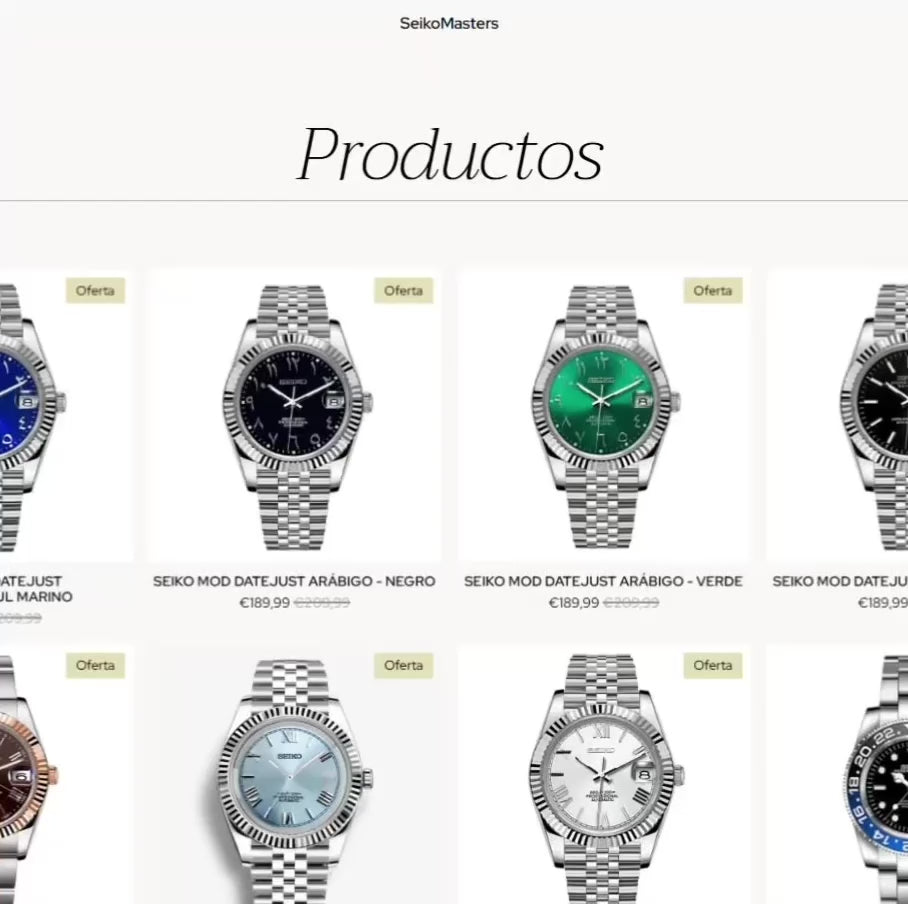Open the black Arabic dial watch image
The height and width of the screenshot is (904, 908).
click(x=294, y=415)
